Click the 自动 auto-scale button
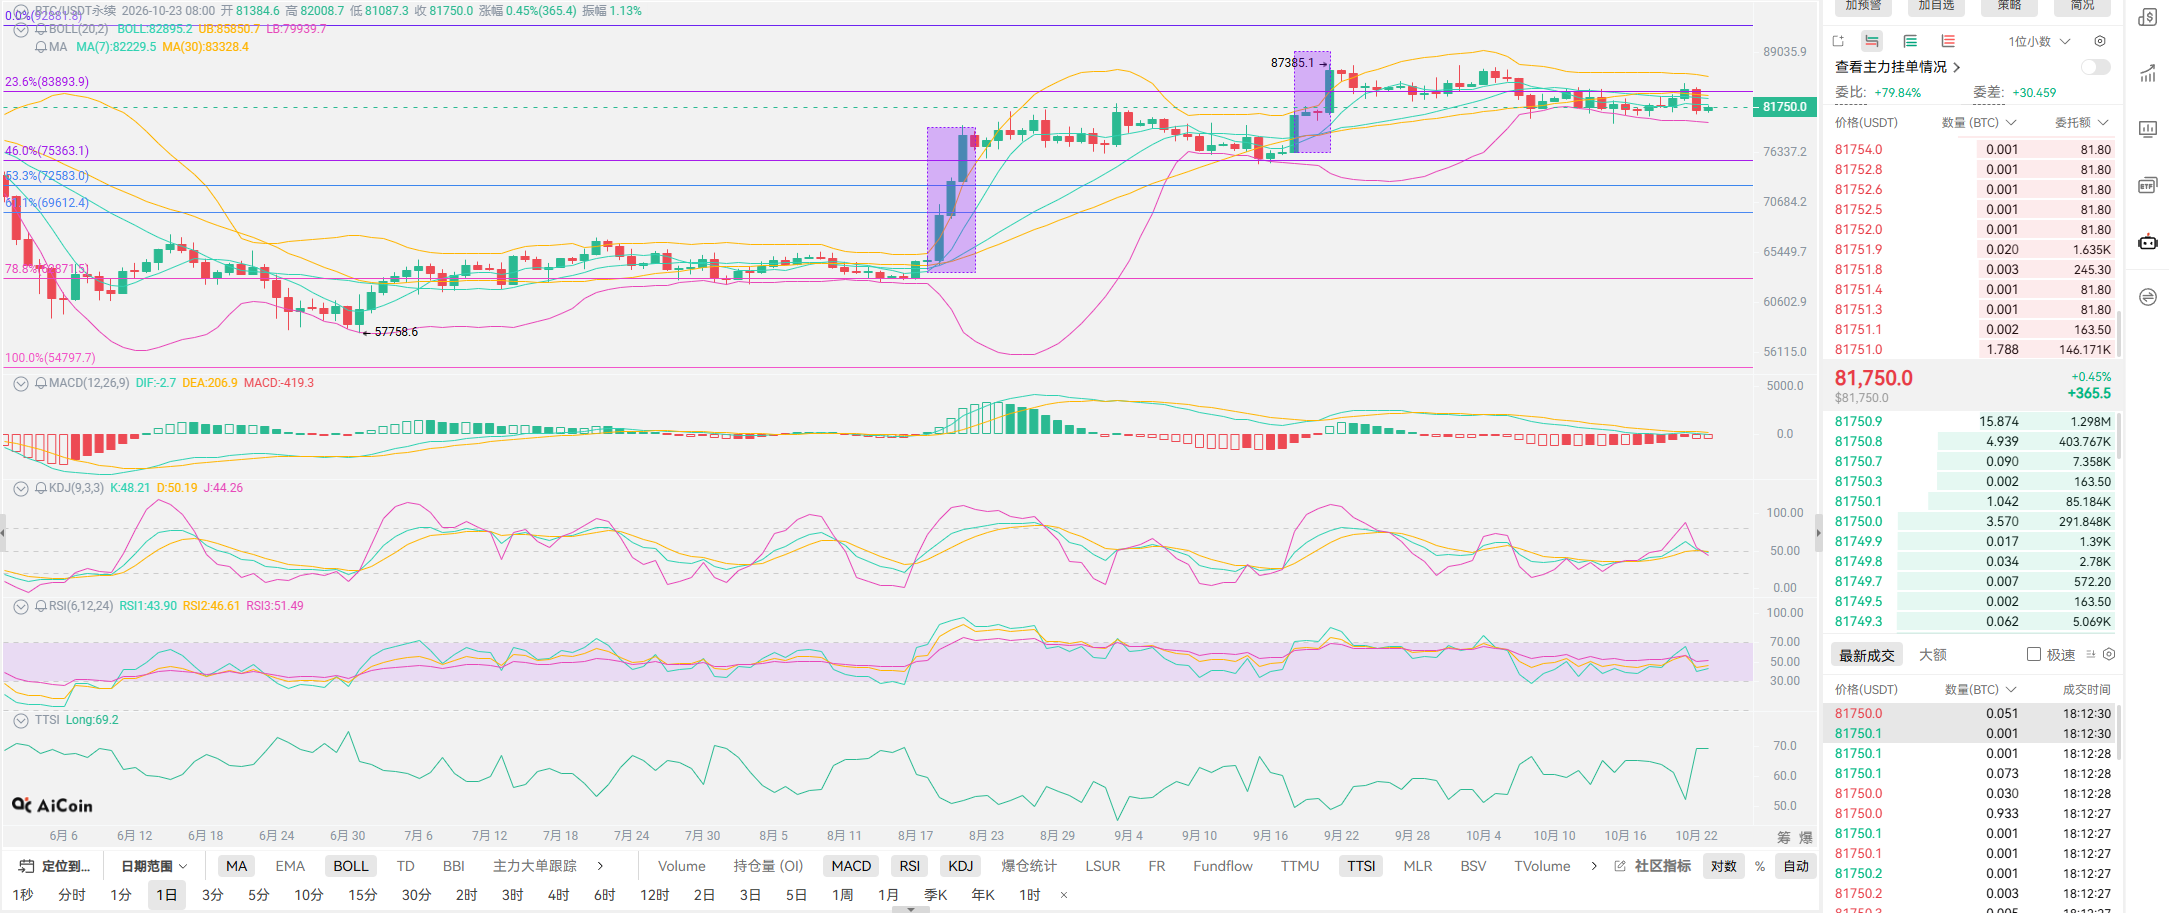The image size is (2169, 913). point(1796,866)
